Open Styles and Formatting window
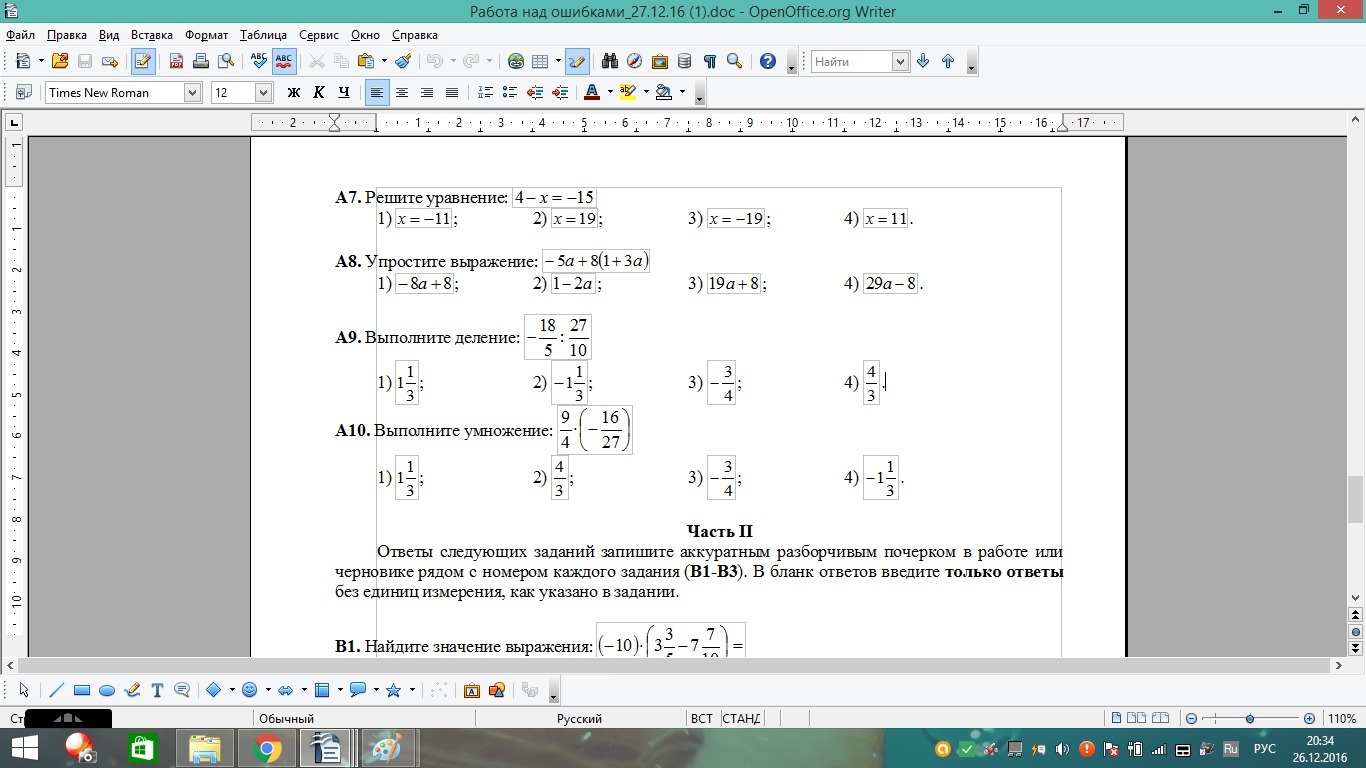Image resolution: width=1366 pixels, height=768 pixels. coord(24,92)
